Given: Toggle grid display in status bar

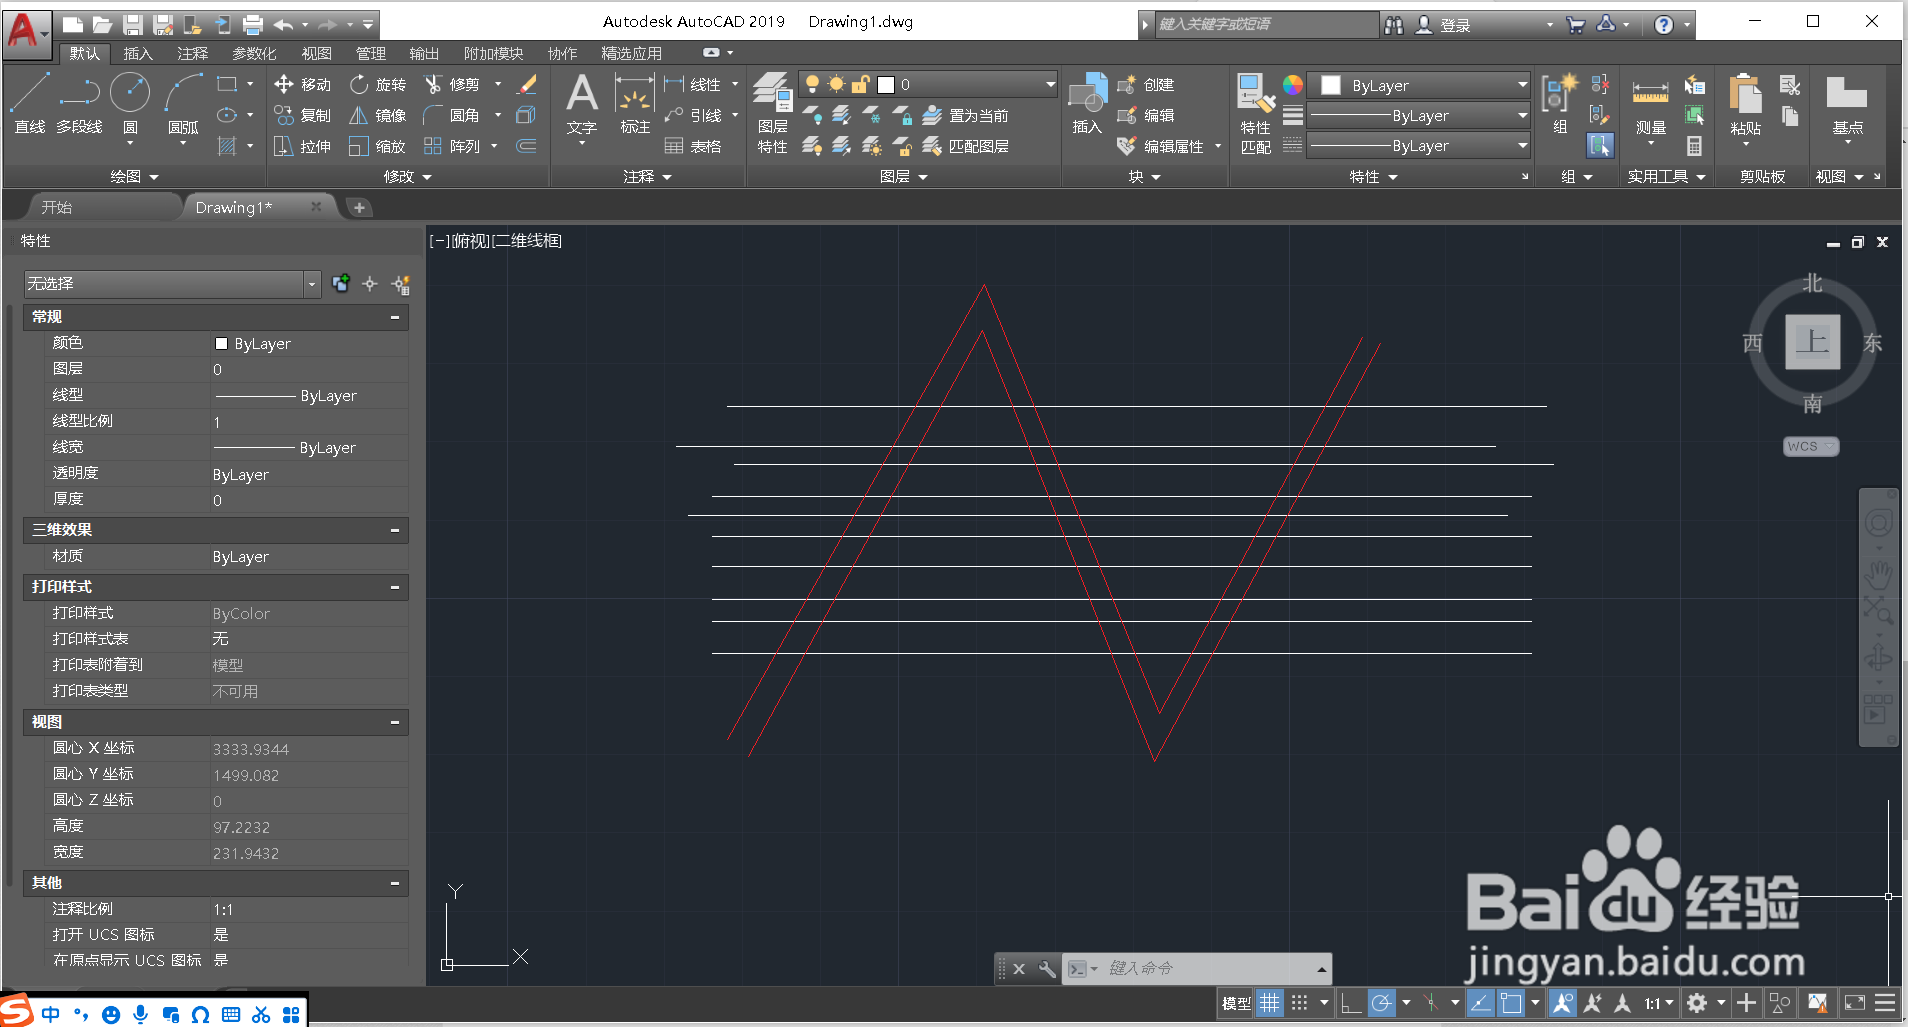Looking at the screenshot, I should (1269, 1003).
